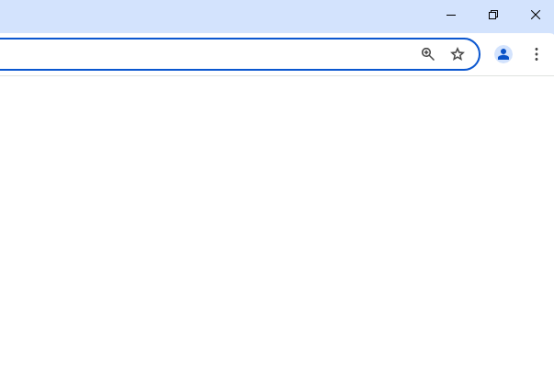Expand Customize and control Chrome menu
554x384 pixels.
click(x=536, y=54)
